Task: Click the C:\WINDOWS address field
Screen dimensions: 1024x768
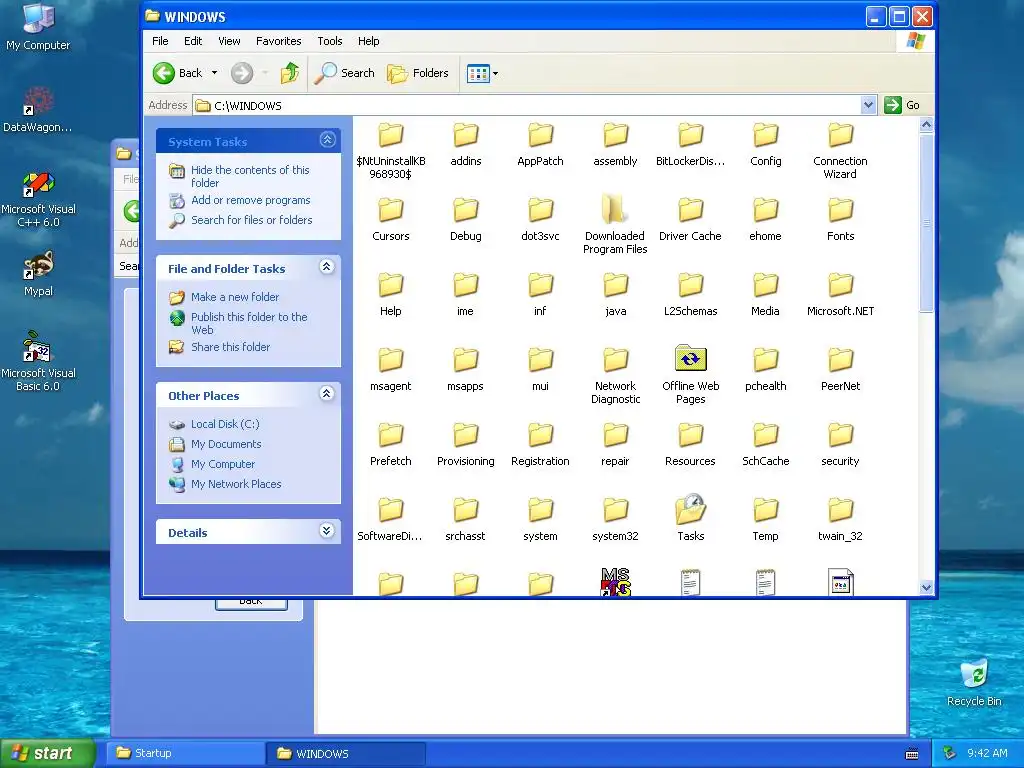Action: tap(527, 105)
